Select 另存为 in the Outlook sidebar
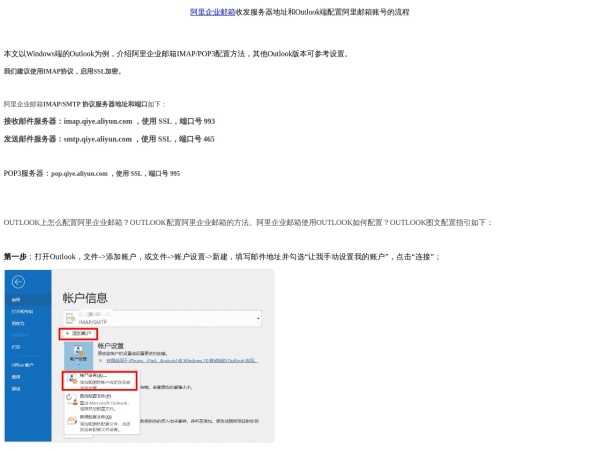The image size is (600, 450). click(18, 324)
